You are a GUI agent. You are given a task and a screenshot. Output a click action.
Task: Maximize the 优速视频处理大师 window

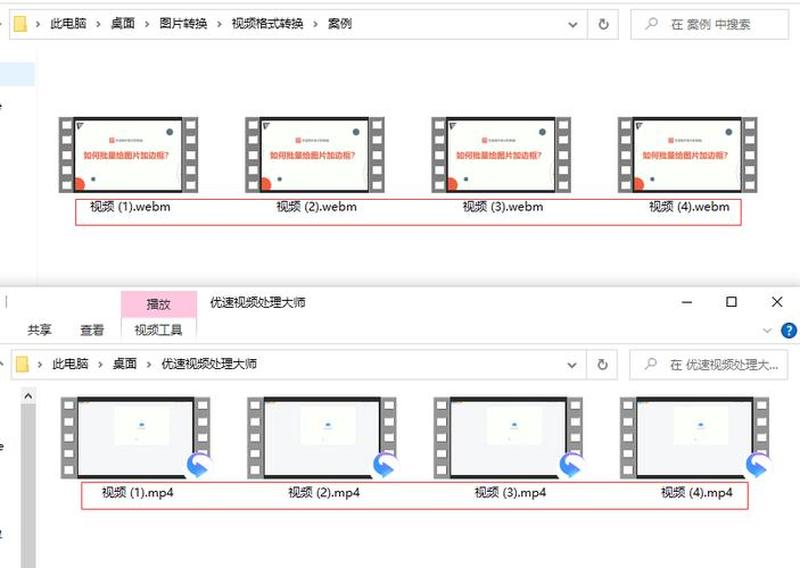click(731, 302)
